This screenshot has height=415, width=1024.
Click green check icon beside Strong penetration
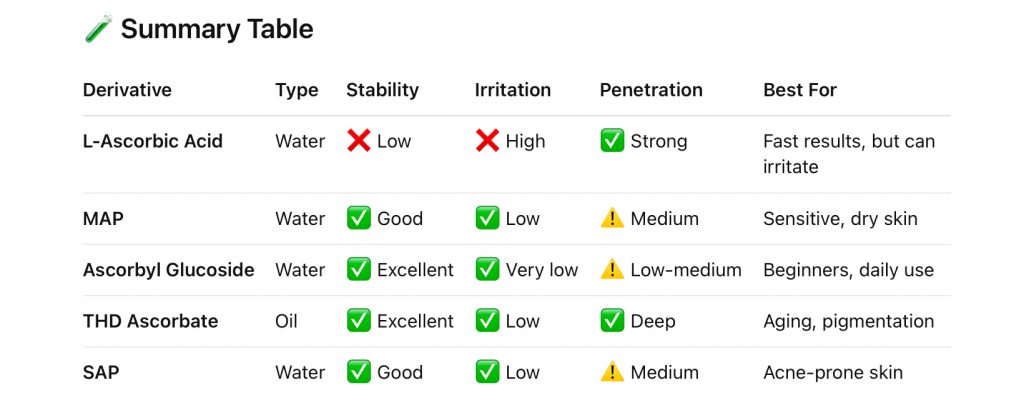(612, 141)
